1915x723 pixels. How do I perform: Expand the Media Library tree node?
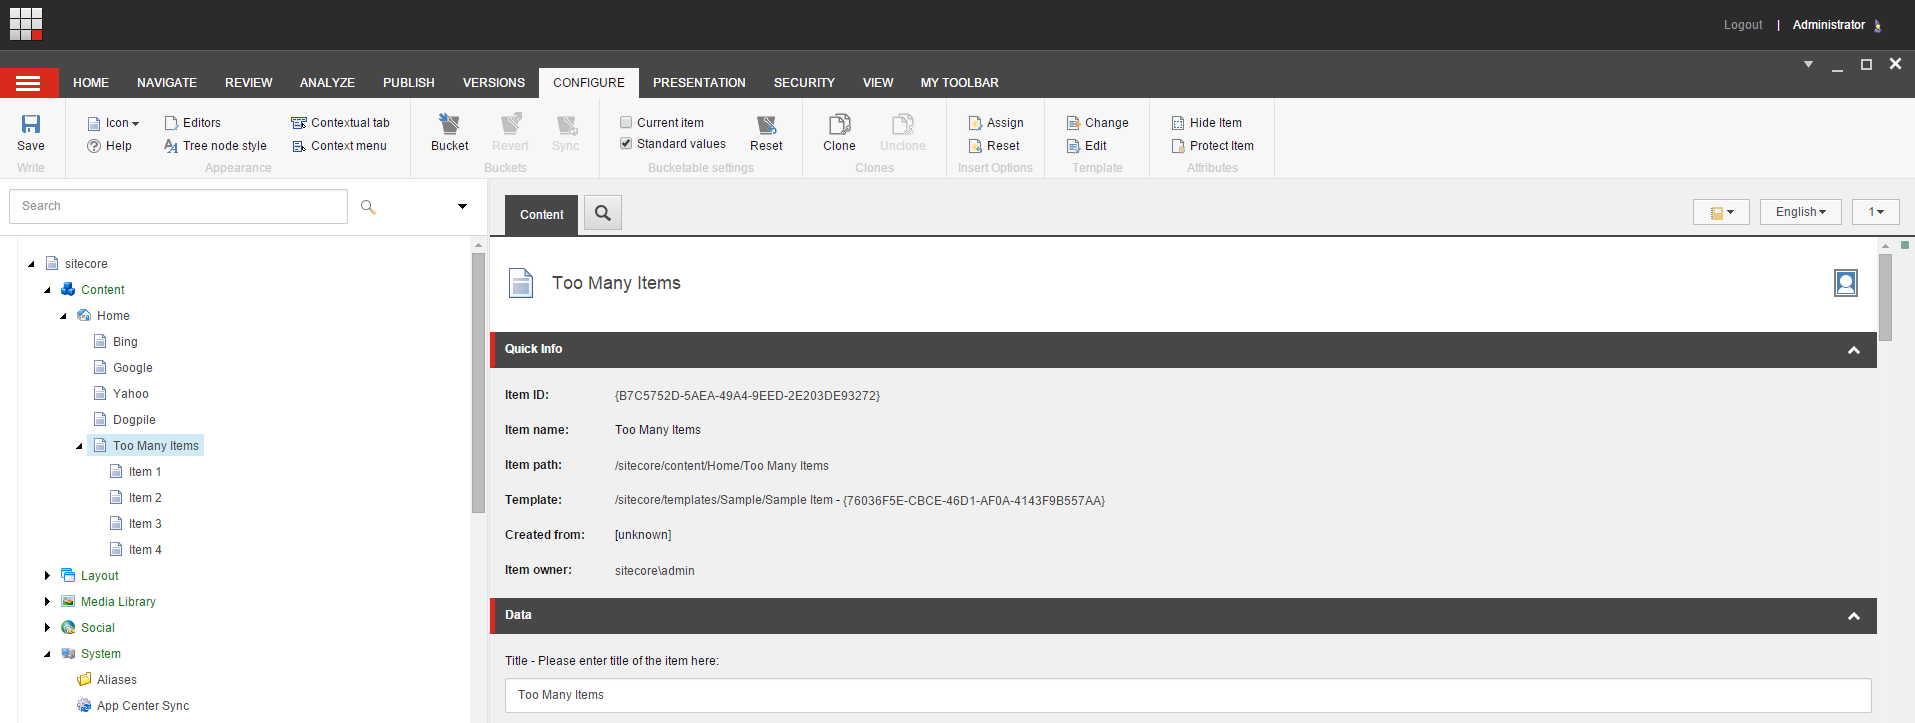pyautogui.click(x=47, y=602)
